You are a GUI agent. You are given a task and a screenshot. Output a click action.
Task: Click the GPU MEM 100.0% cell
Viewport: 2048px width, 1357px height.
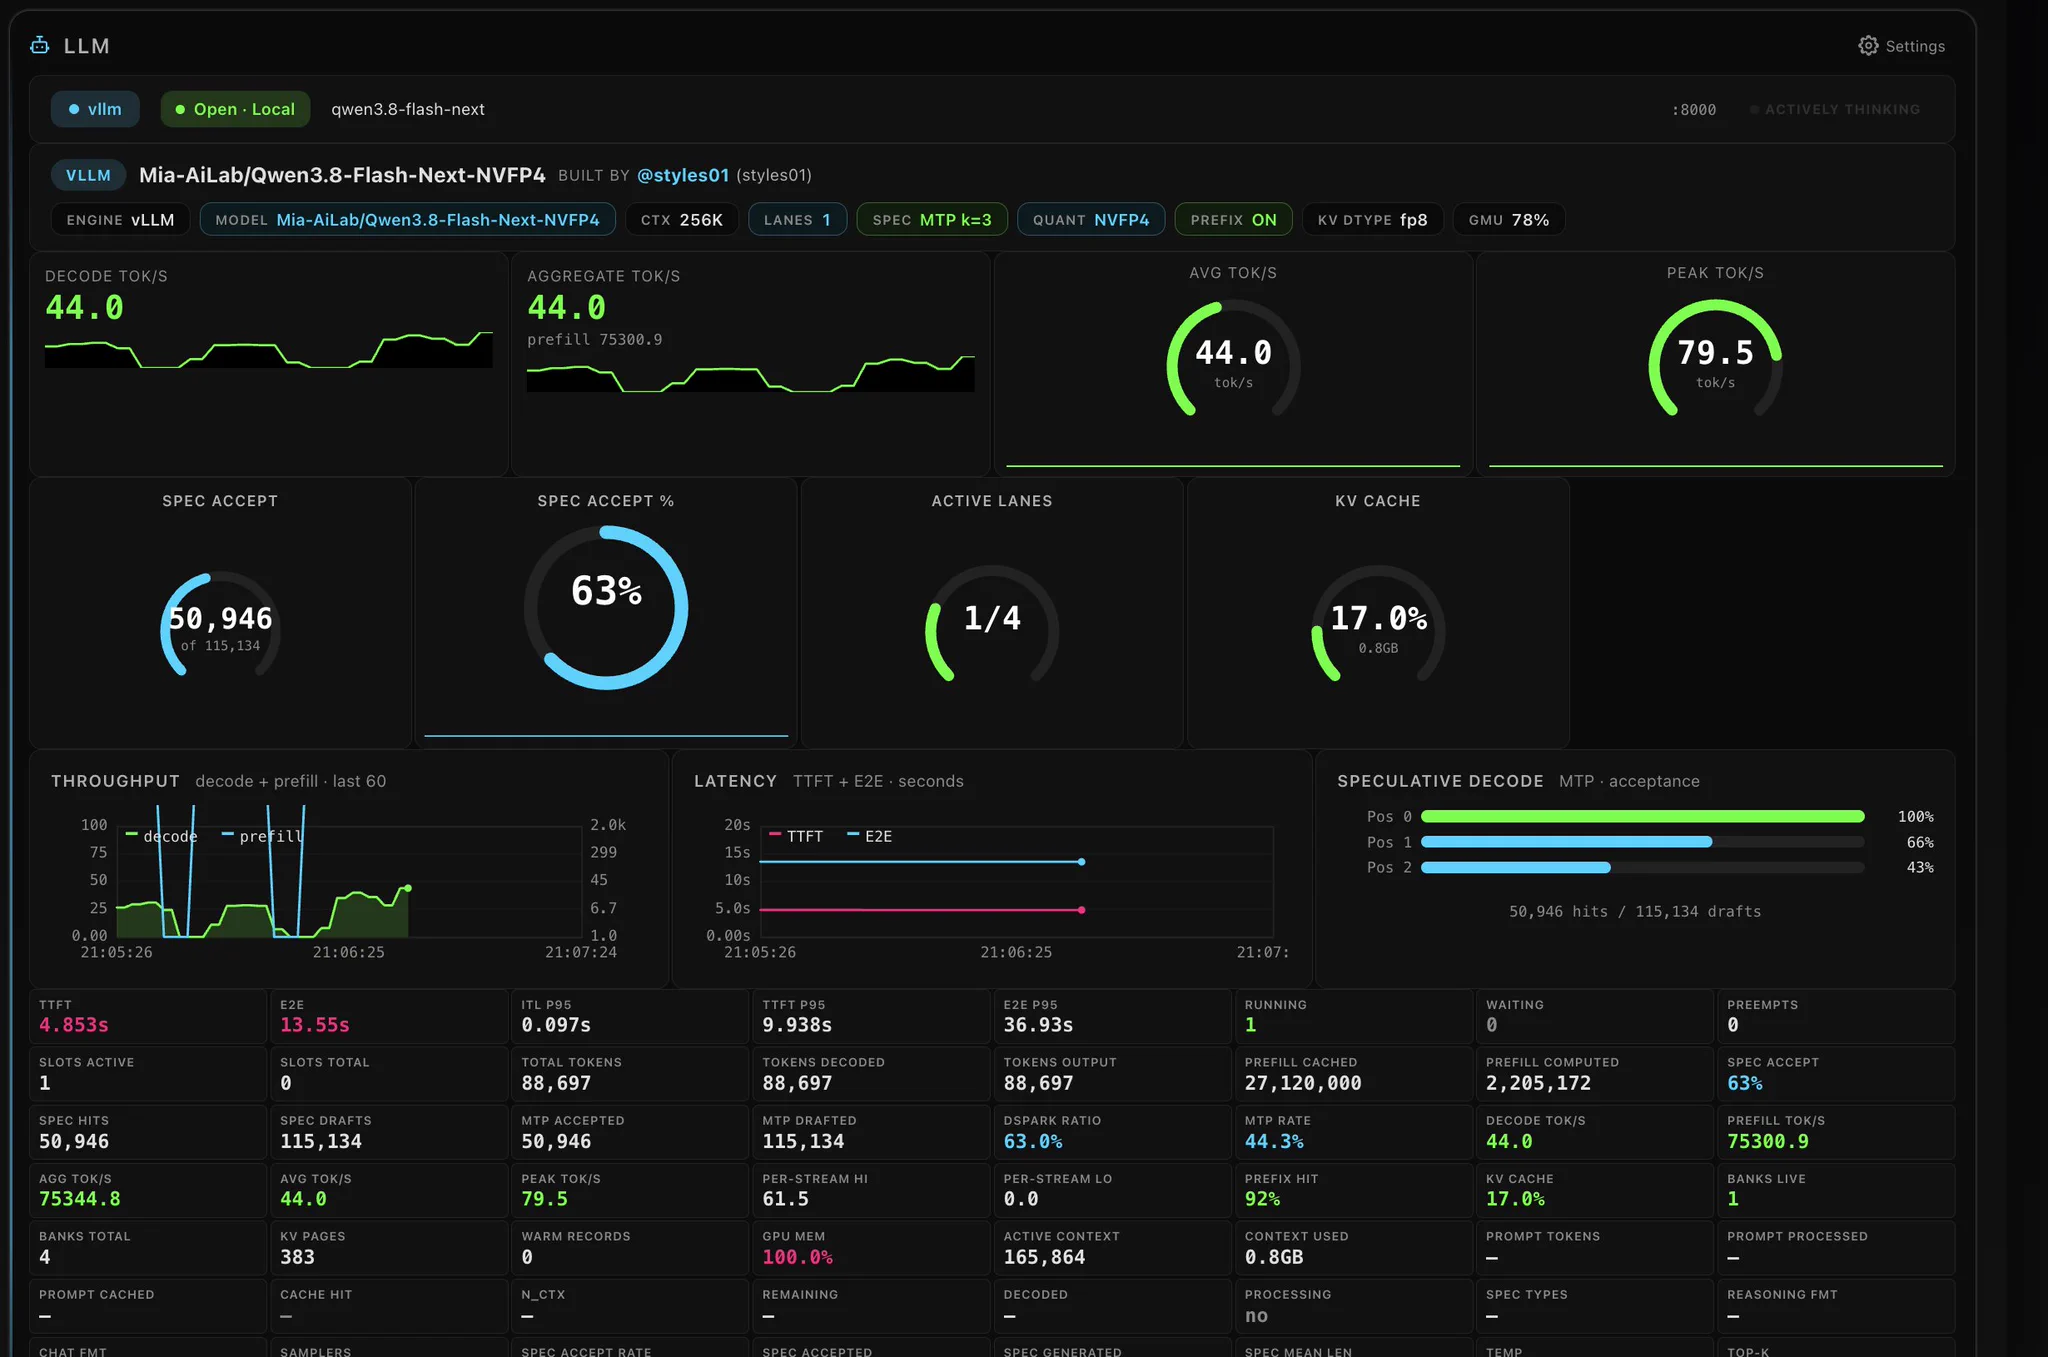pyautogui.click(x=871, y=1248)
